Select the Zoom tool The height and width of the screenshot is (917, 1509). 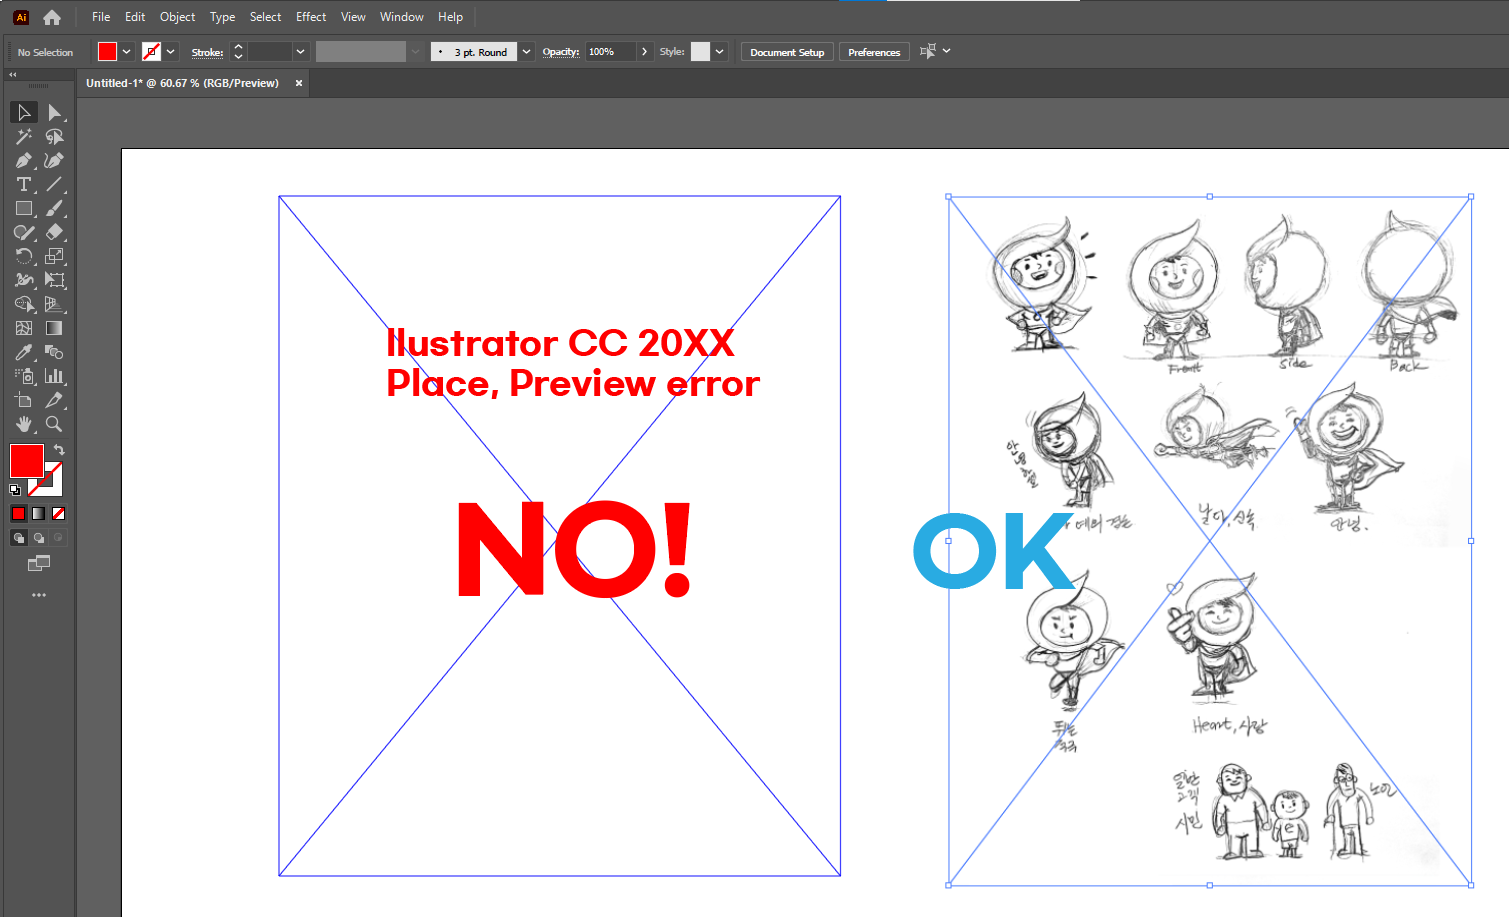[54, 424]
